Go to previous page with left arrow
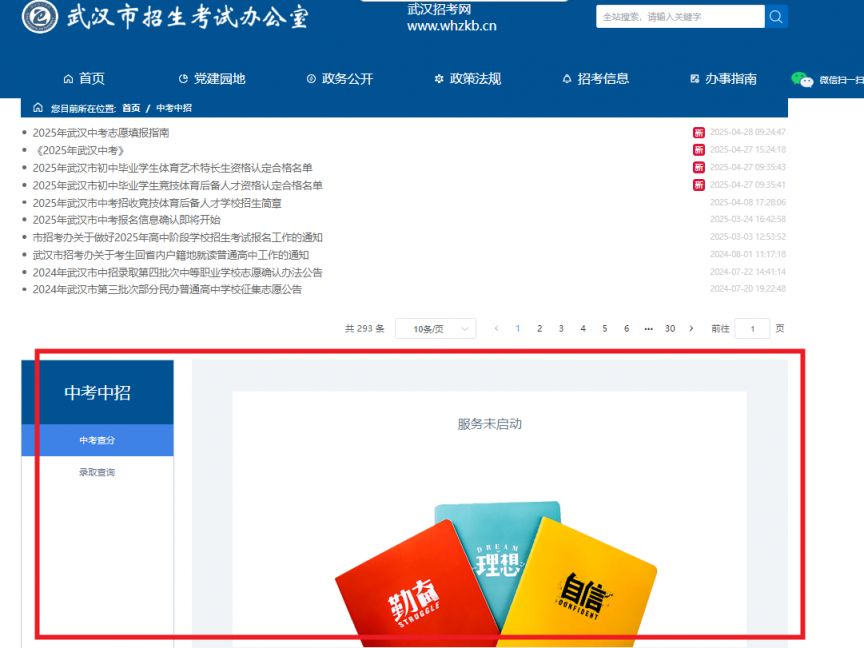Viewport: 864px width, 648px height. (x=496, y=328)
